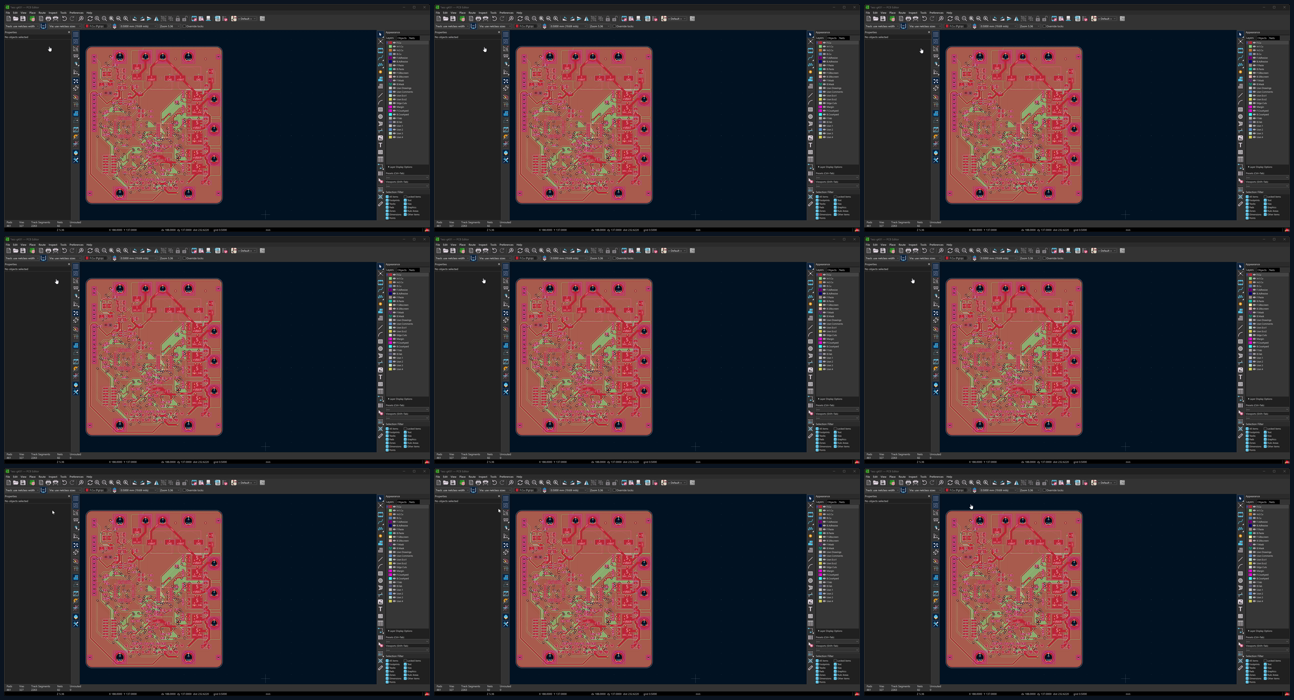This screenshot has width=1294, height=700.
Task: Select Add Footprint tool in bottom-center window
Action: [811, 514]
